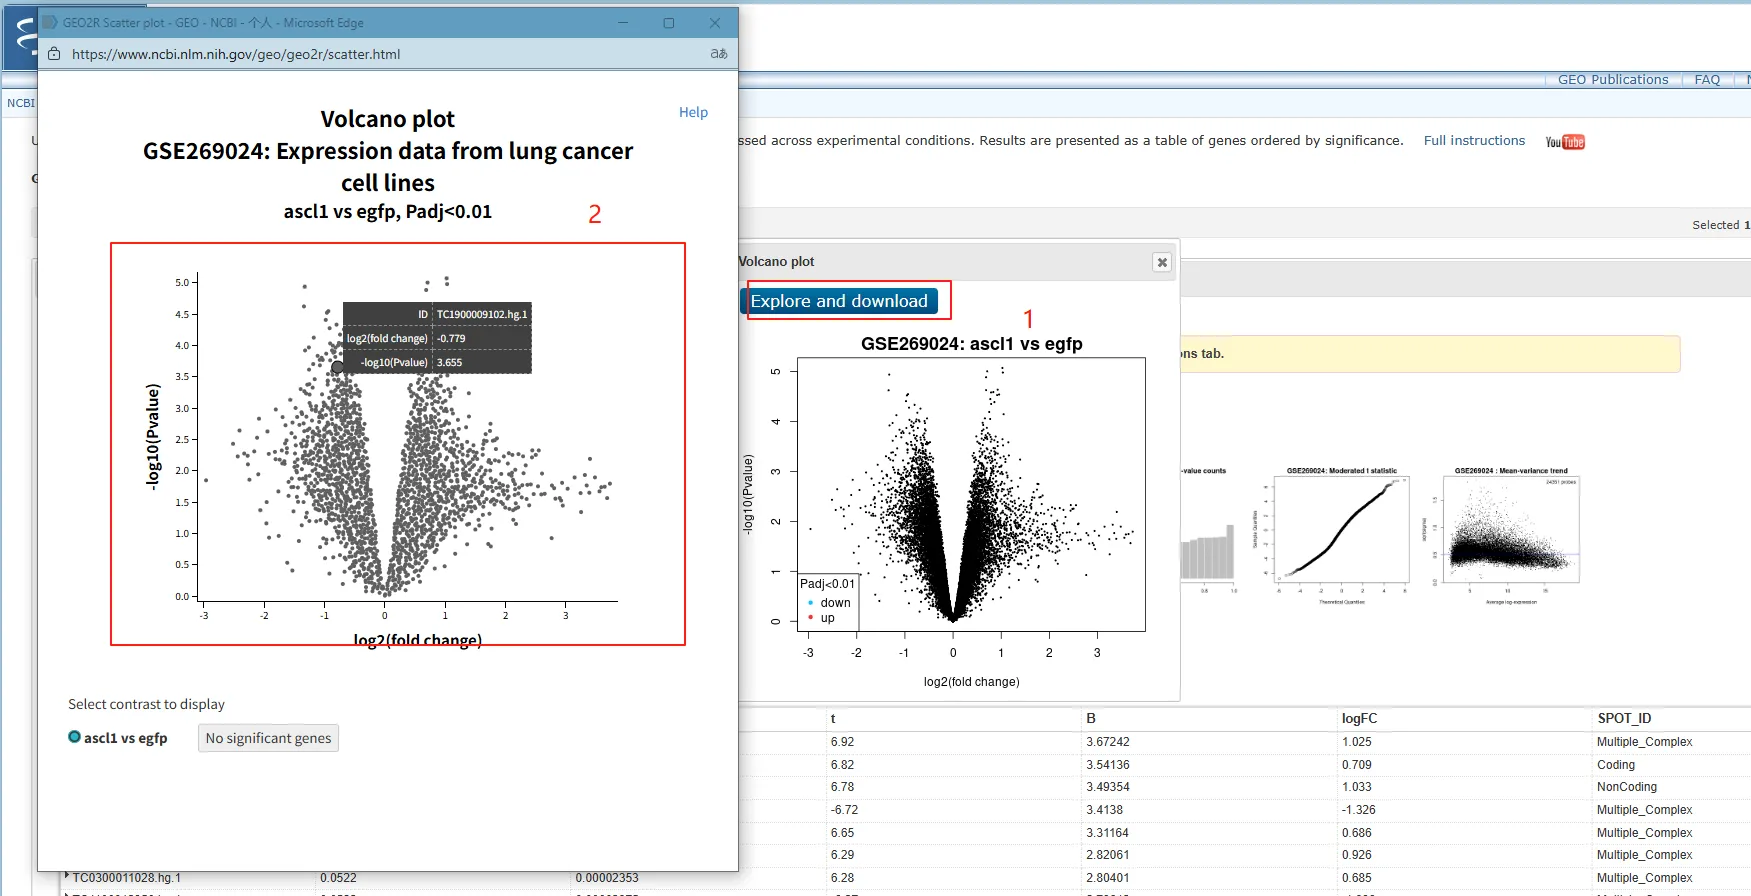Close the GEO2R Scatter plot Edge window
The width and height of the screenshot is (1751, 896).
click(x=714, y=23)
